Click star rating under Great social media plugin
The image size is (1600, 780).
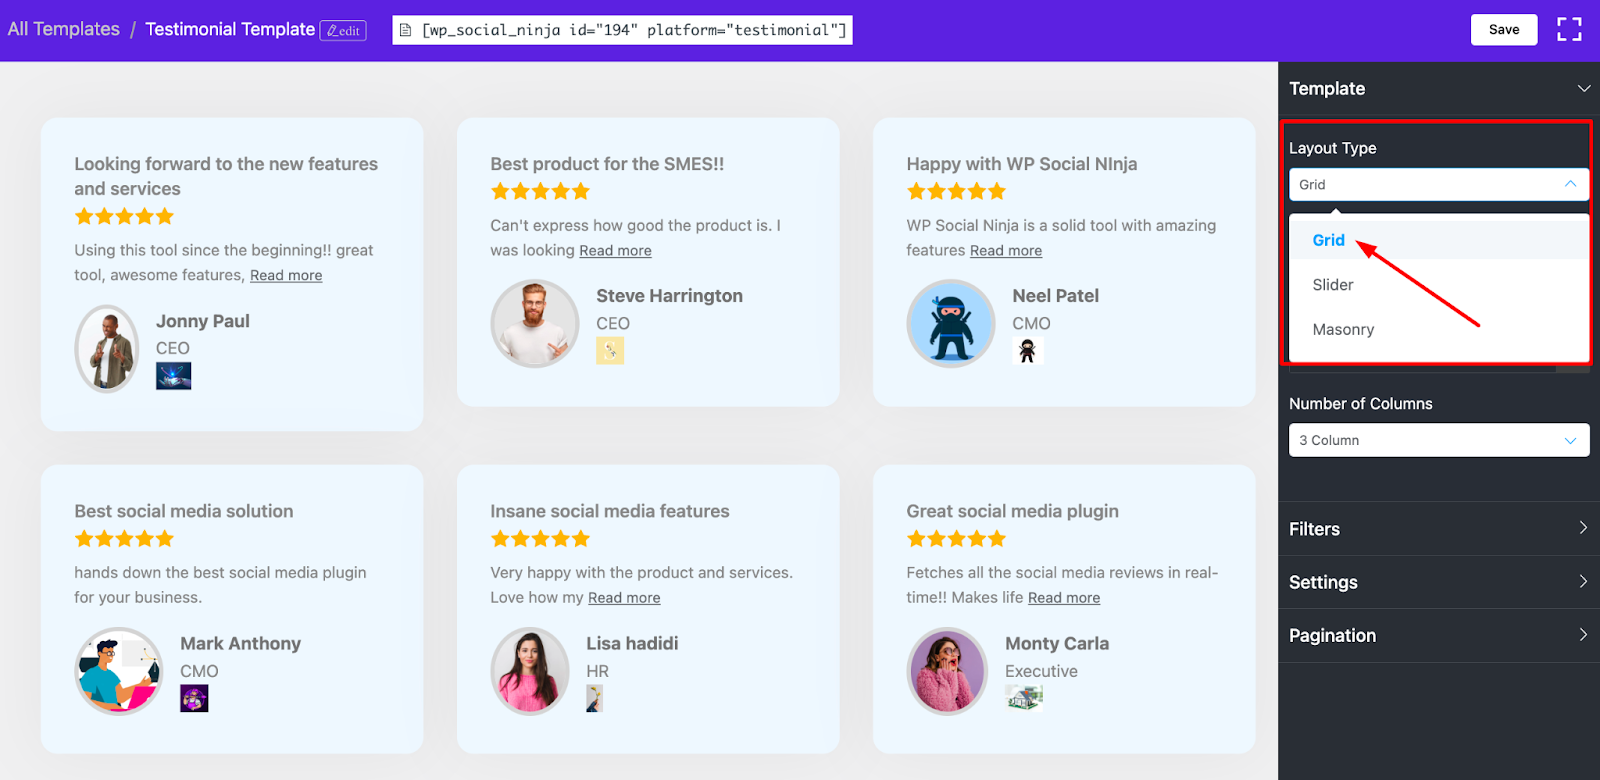point(956,539)
